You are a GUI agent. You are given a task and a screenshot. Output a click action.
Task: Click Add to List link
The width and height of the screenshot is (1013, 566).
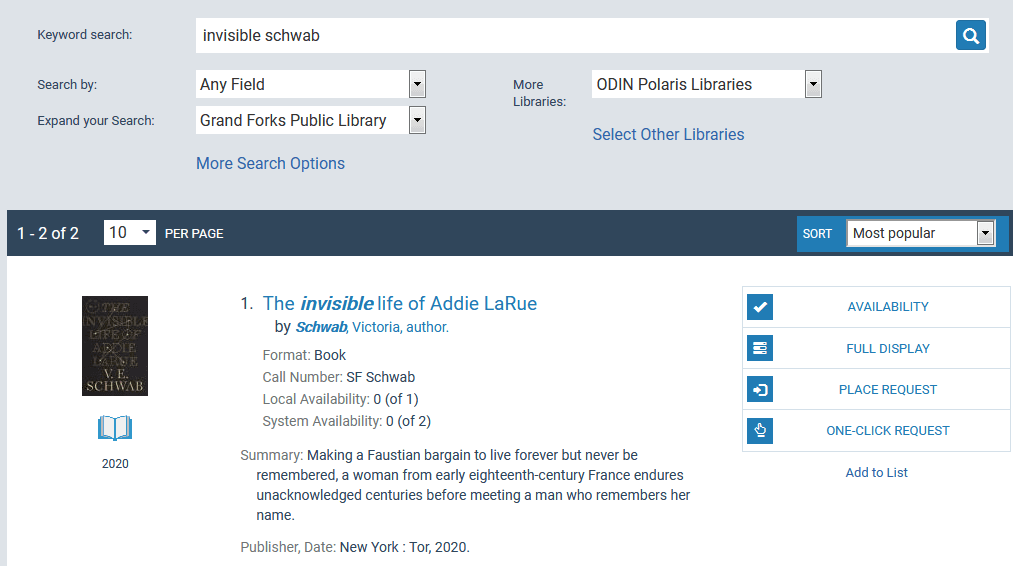[876, 472]
